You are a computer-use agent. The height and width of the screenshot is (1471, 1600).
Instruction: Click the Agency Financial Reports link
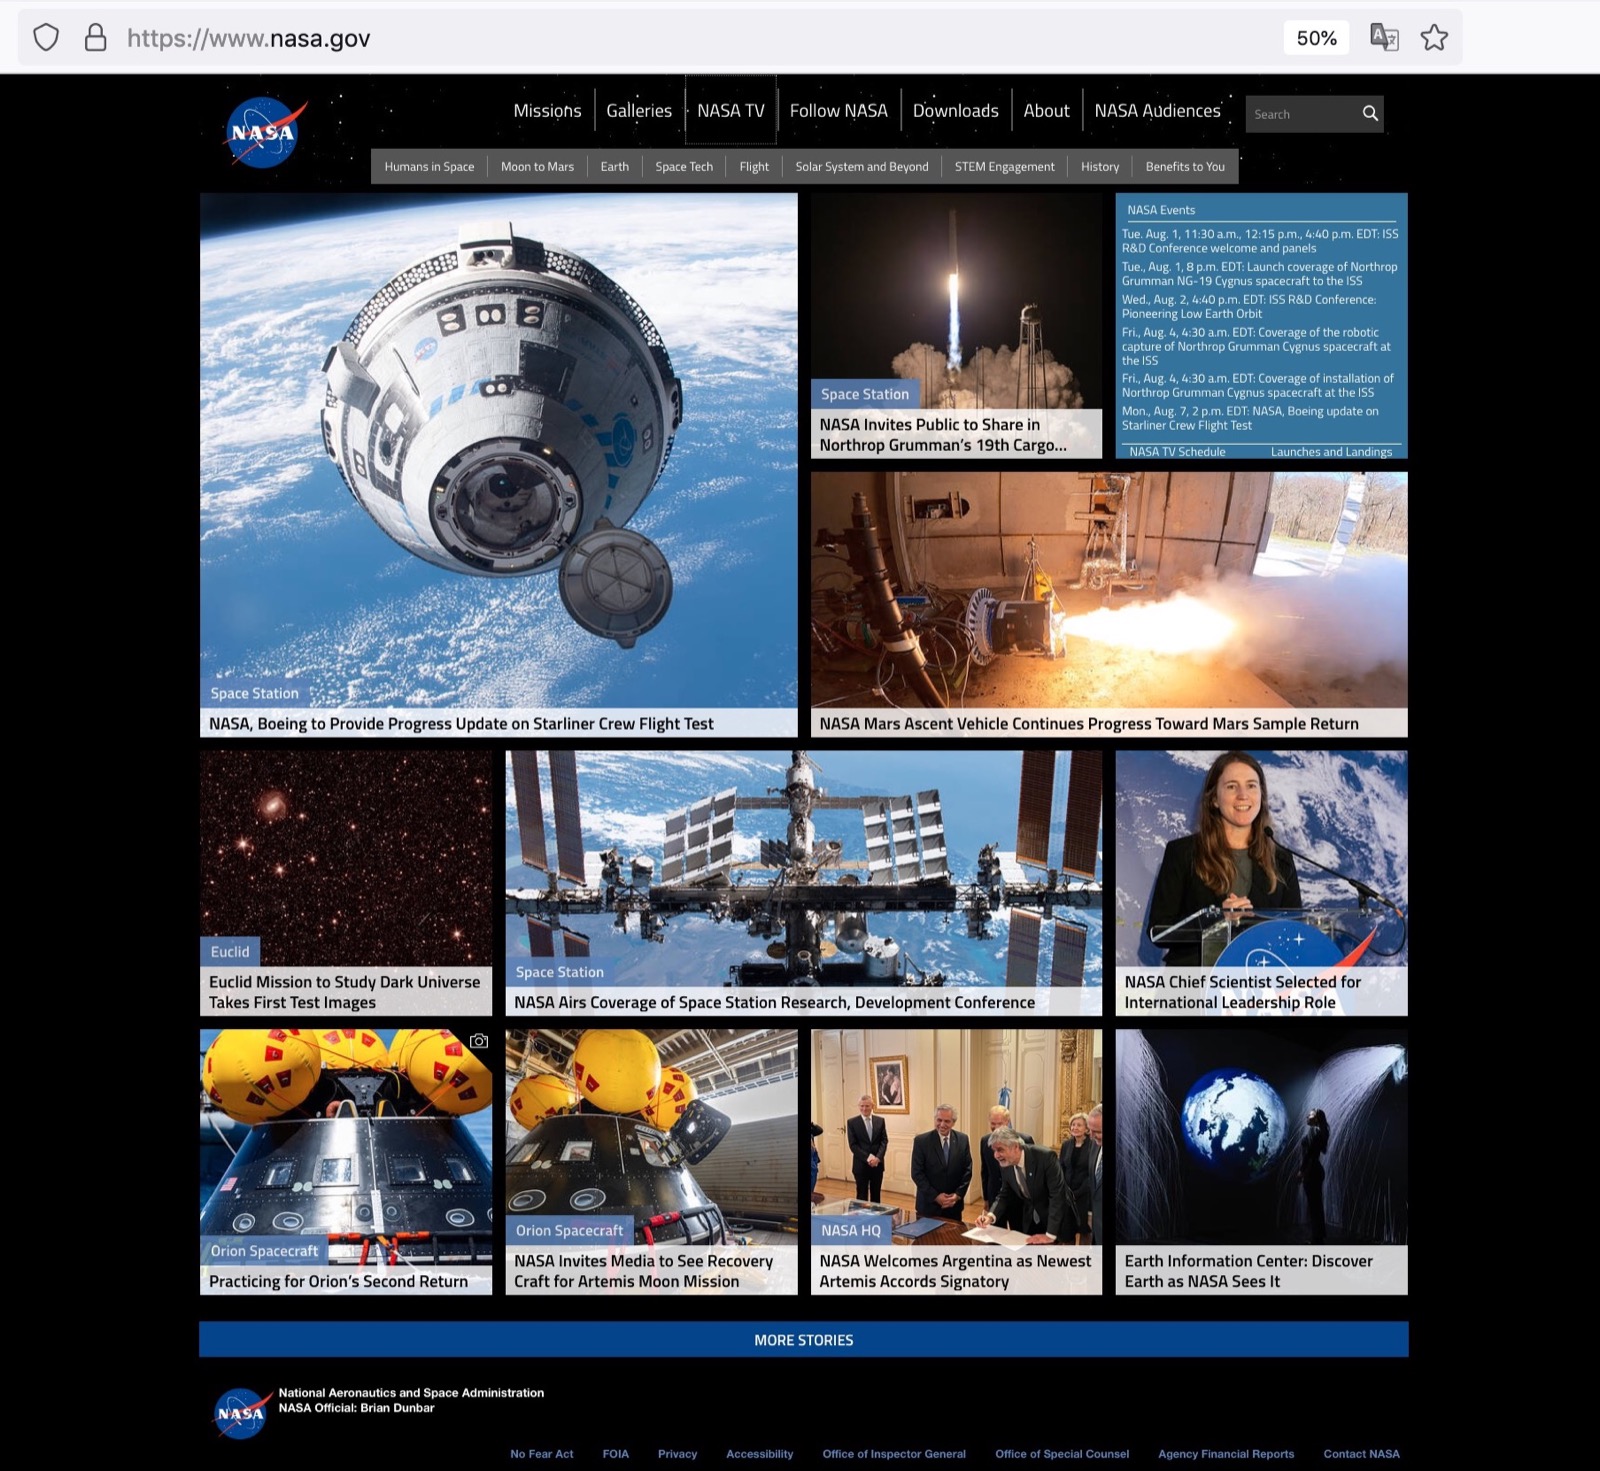pos(1226,1454)
